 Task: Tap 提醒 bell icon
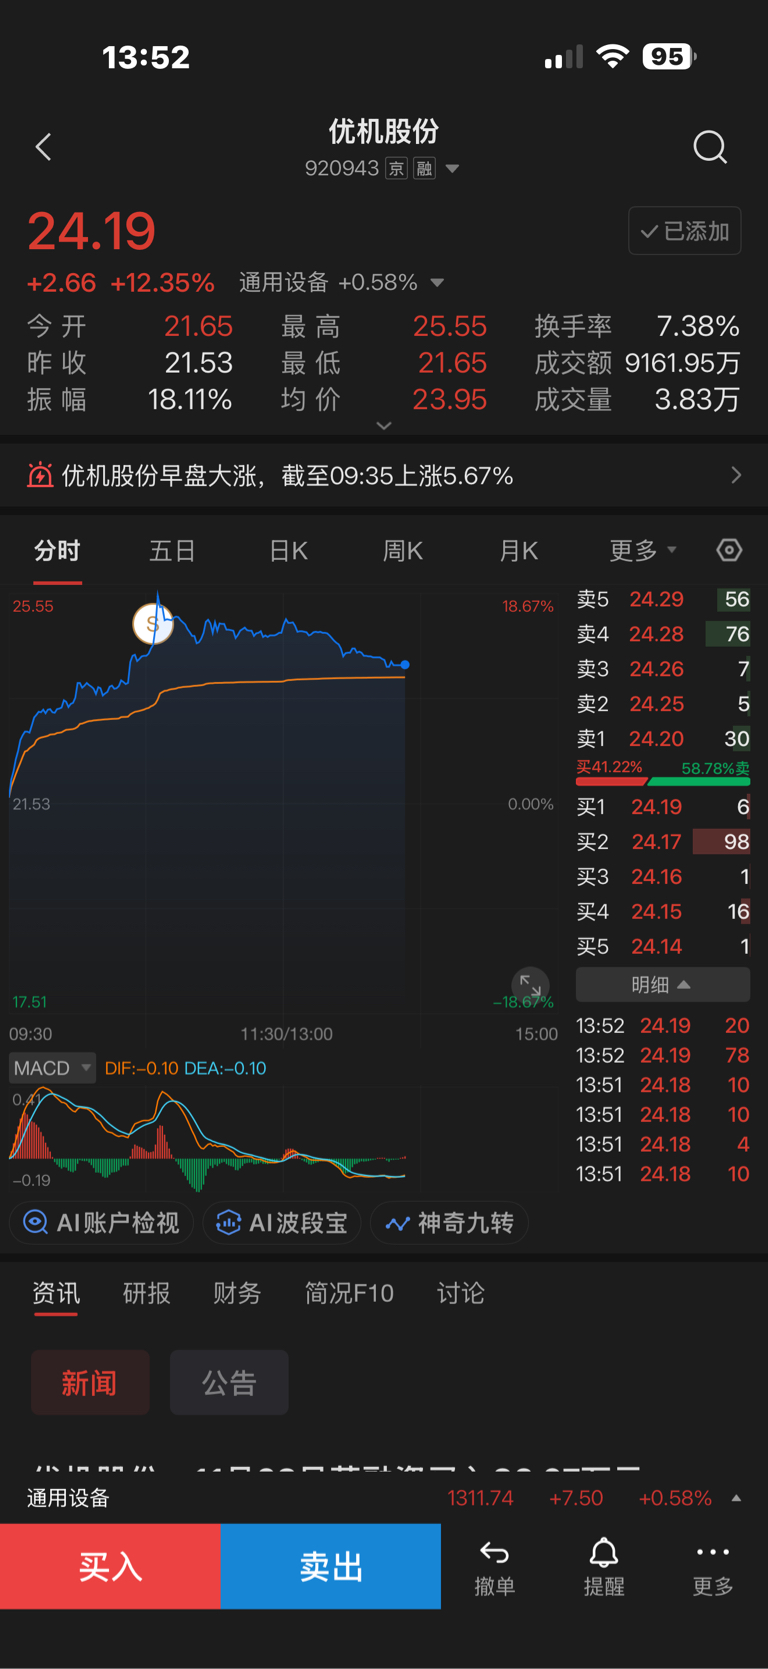603,1552
